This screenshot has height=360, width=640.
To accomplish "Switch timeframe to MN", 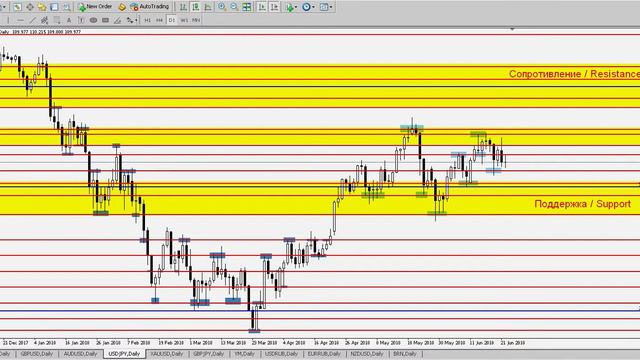I will coord(196,20).
